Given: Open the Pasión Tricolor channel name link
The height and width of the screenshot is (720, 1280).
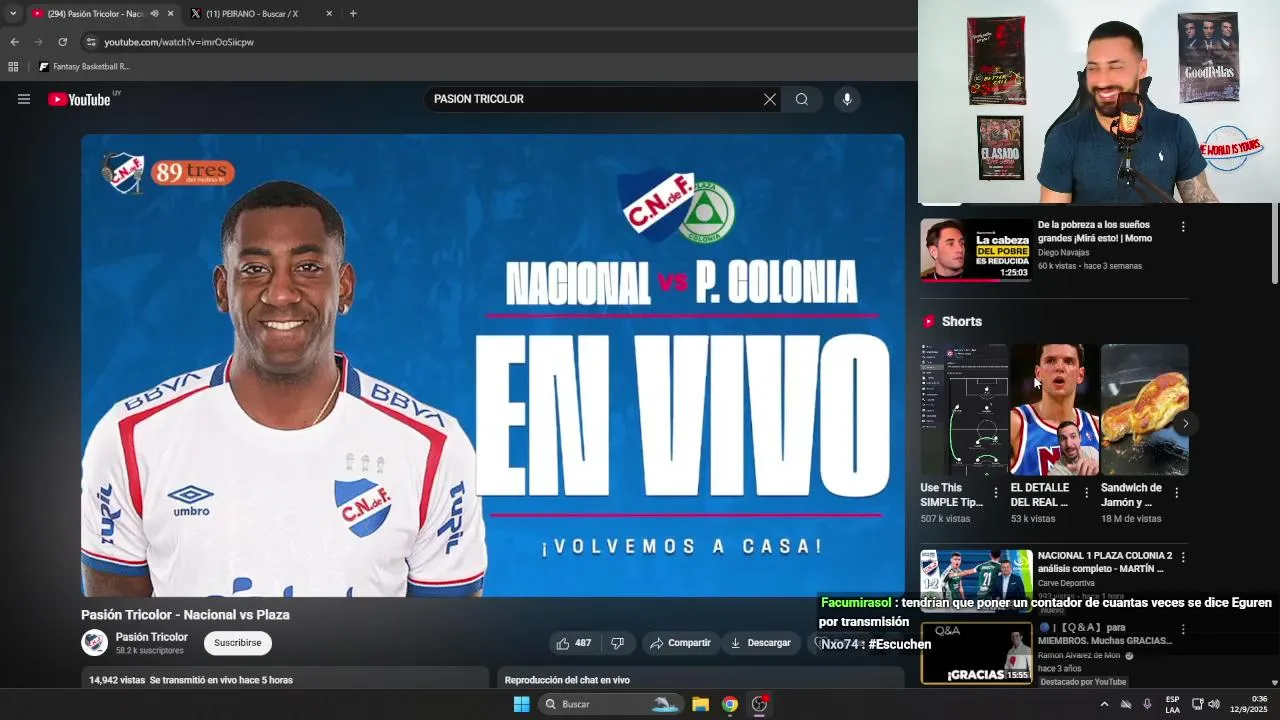Looking at the screenshot, I should click(151, 637).
